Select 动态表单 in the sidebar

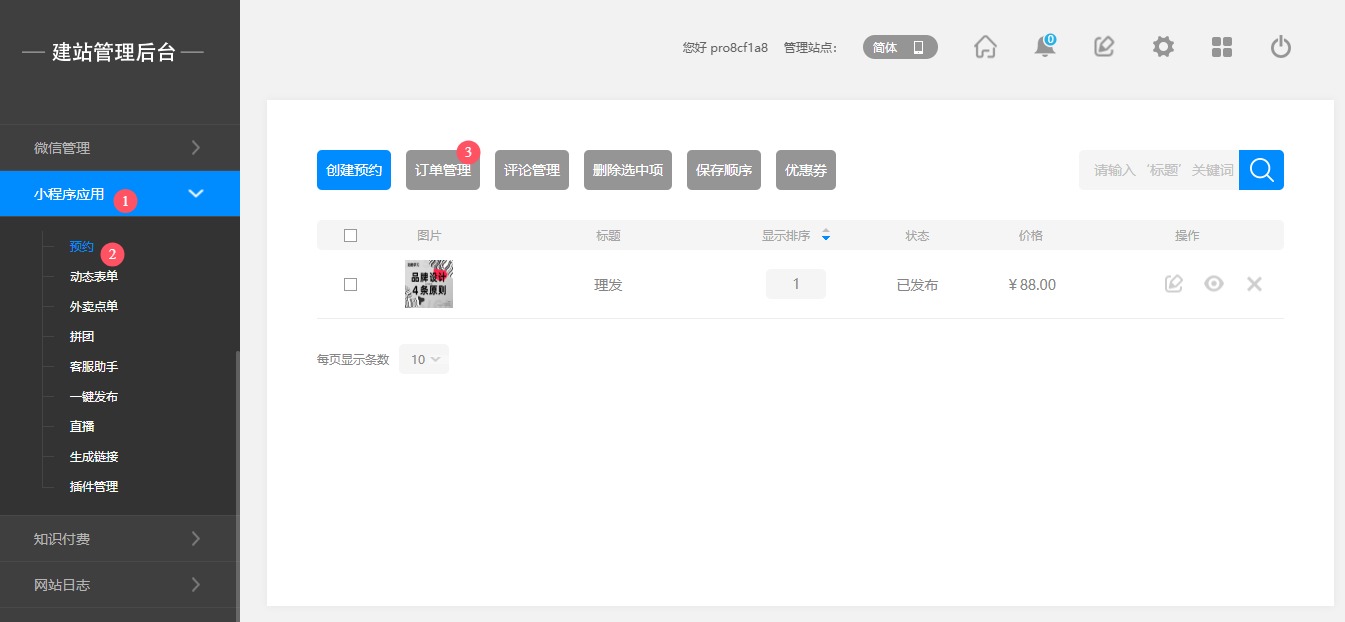tap(94, 277)
